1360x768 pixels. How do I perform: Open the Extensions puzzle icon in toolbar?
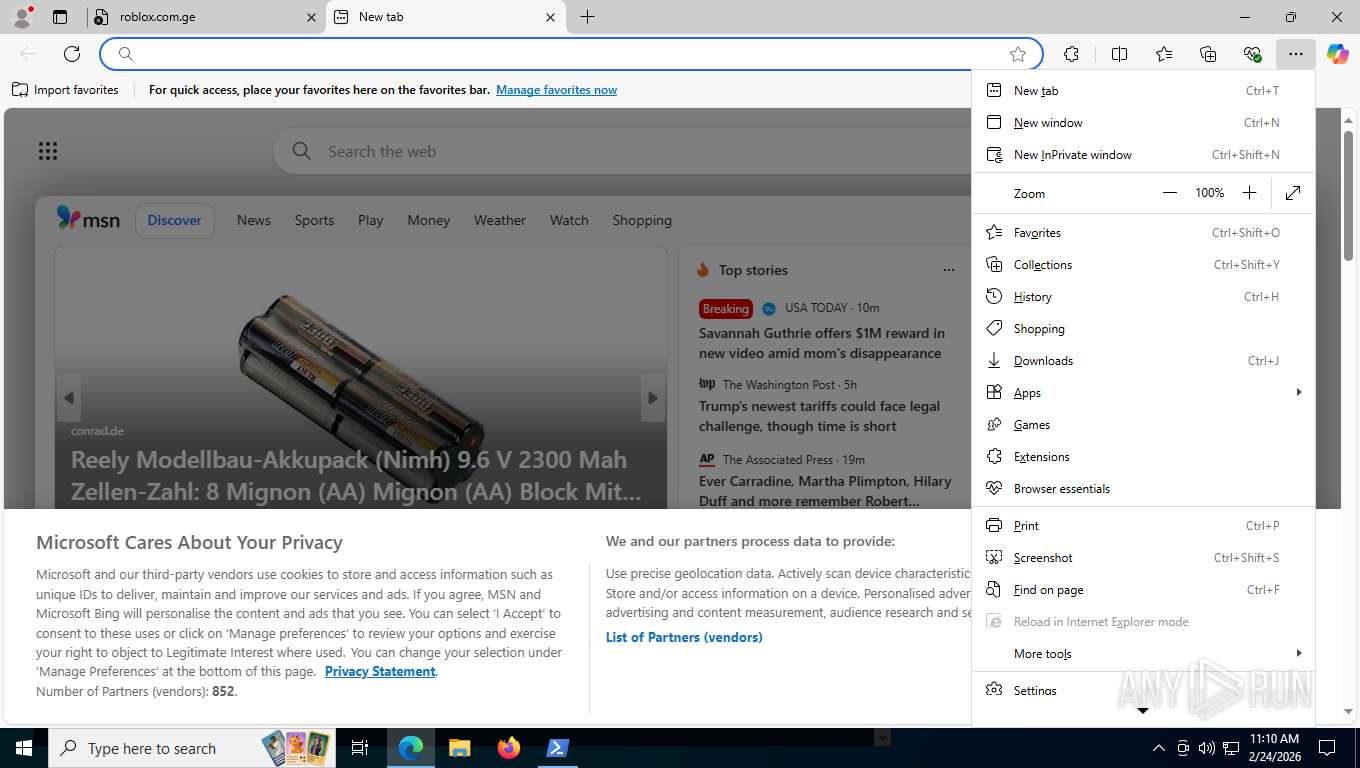pyautogui.click(x=1071, y=54)
